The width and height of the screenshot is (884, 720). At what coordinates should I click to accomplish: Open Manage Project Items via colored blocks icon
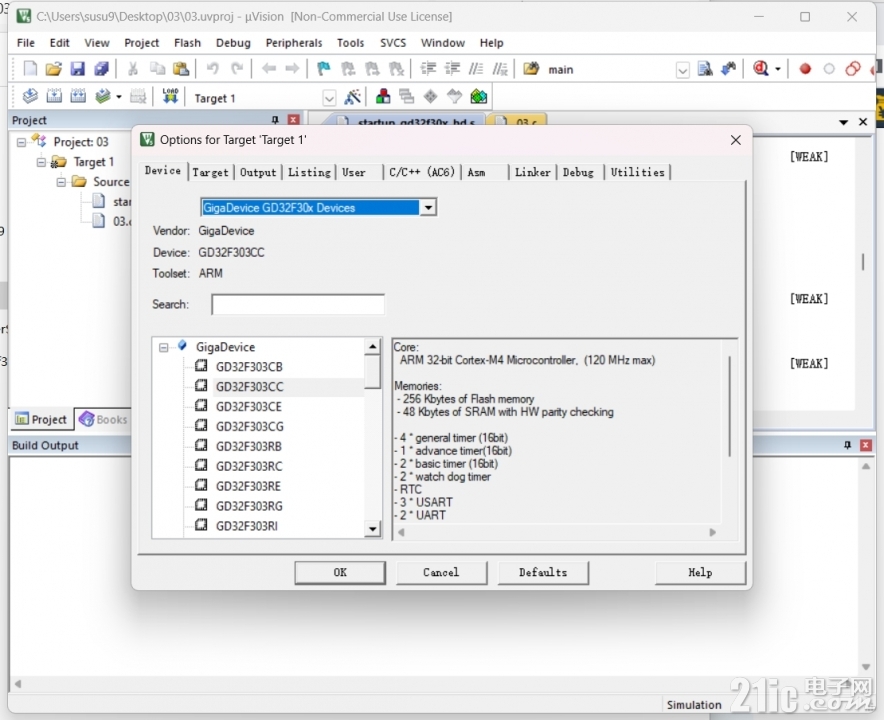(x=383, y=96)
